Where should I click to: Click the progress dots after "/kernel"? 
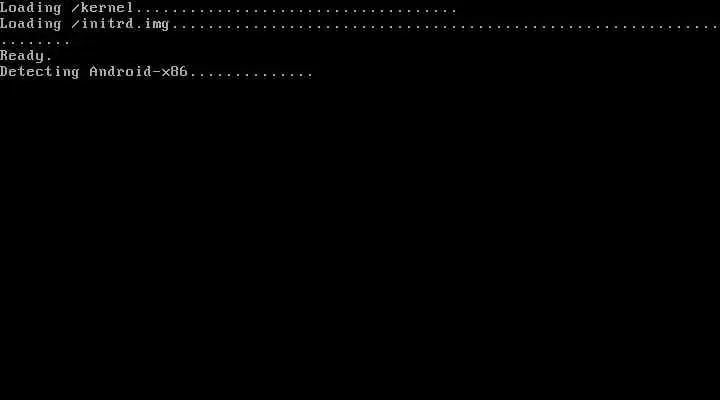[296, 10]
